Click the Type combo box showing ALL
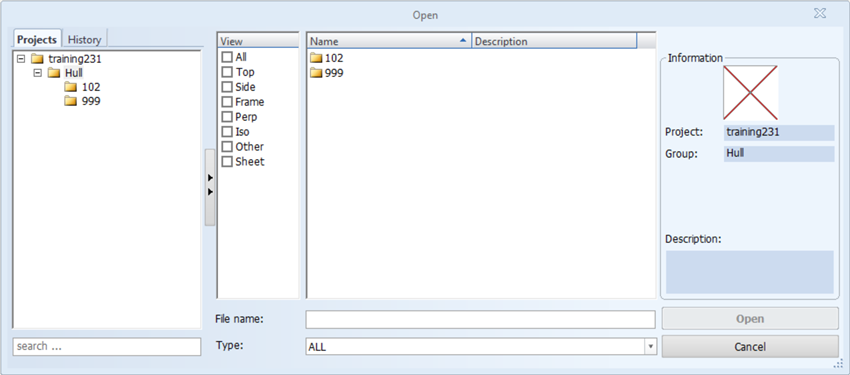Screen dimensions: 850x375 pyautogui.click(x=481, y=346)
